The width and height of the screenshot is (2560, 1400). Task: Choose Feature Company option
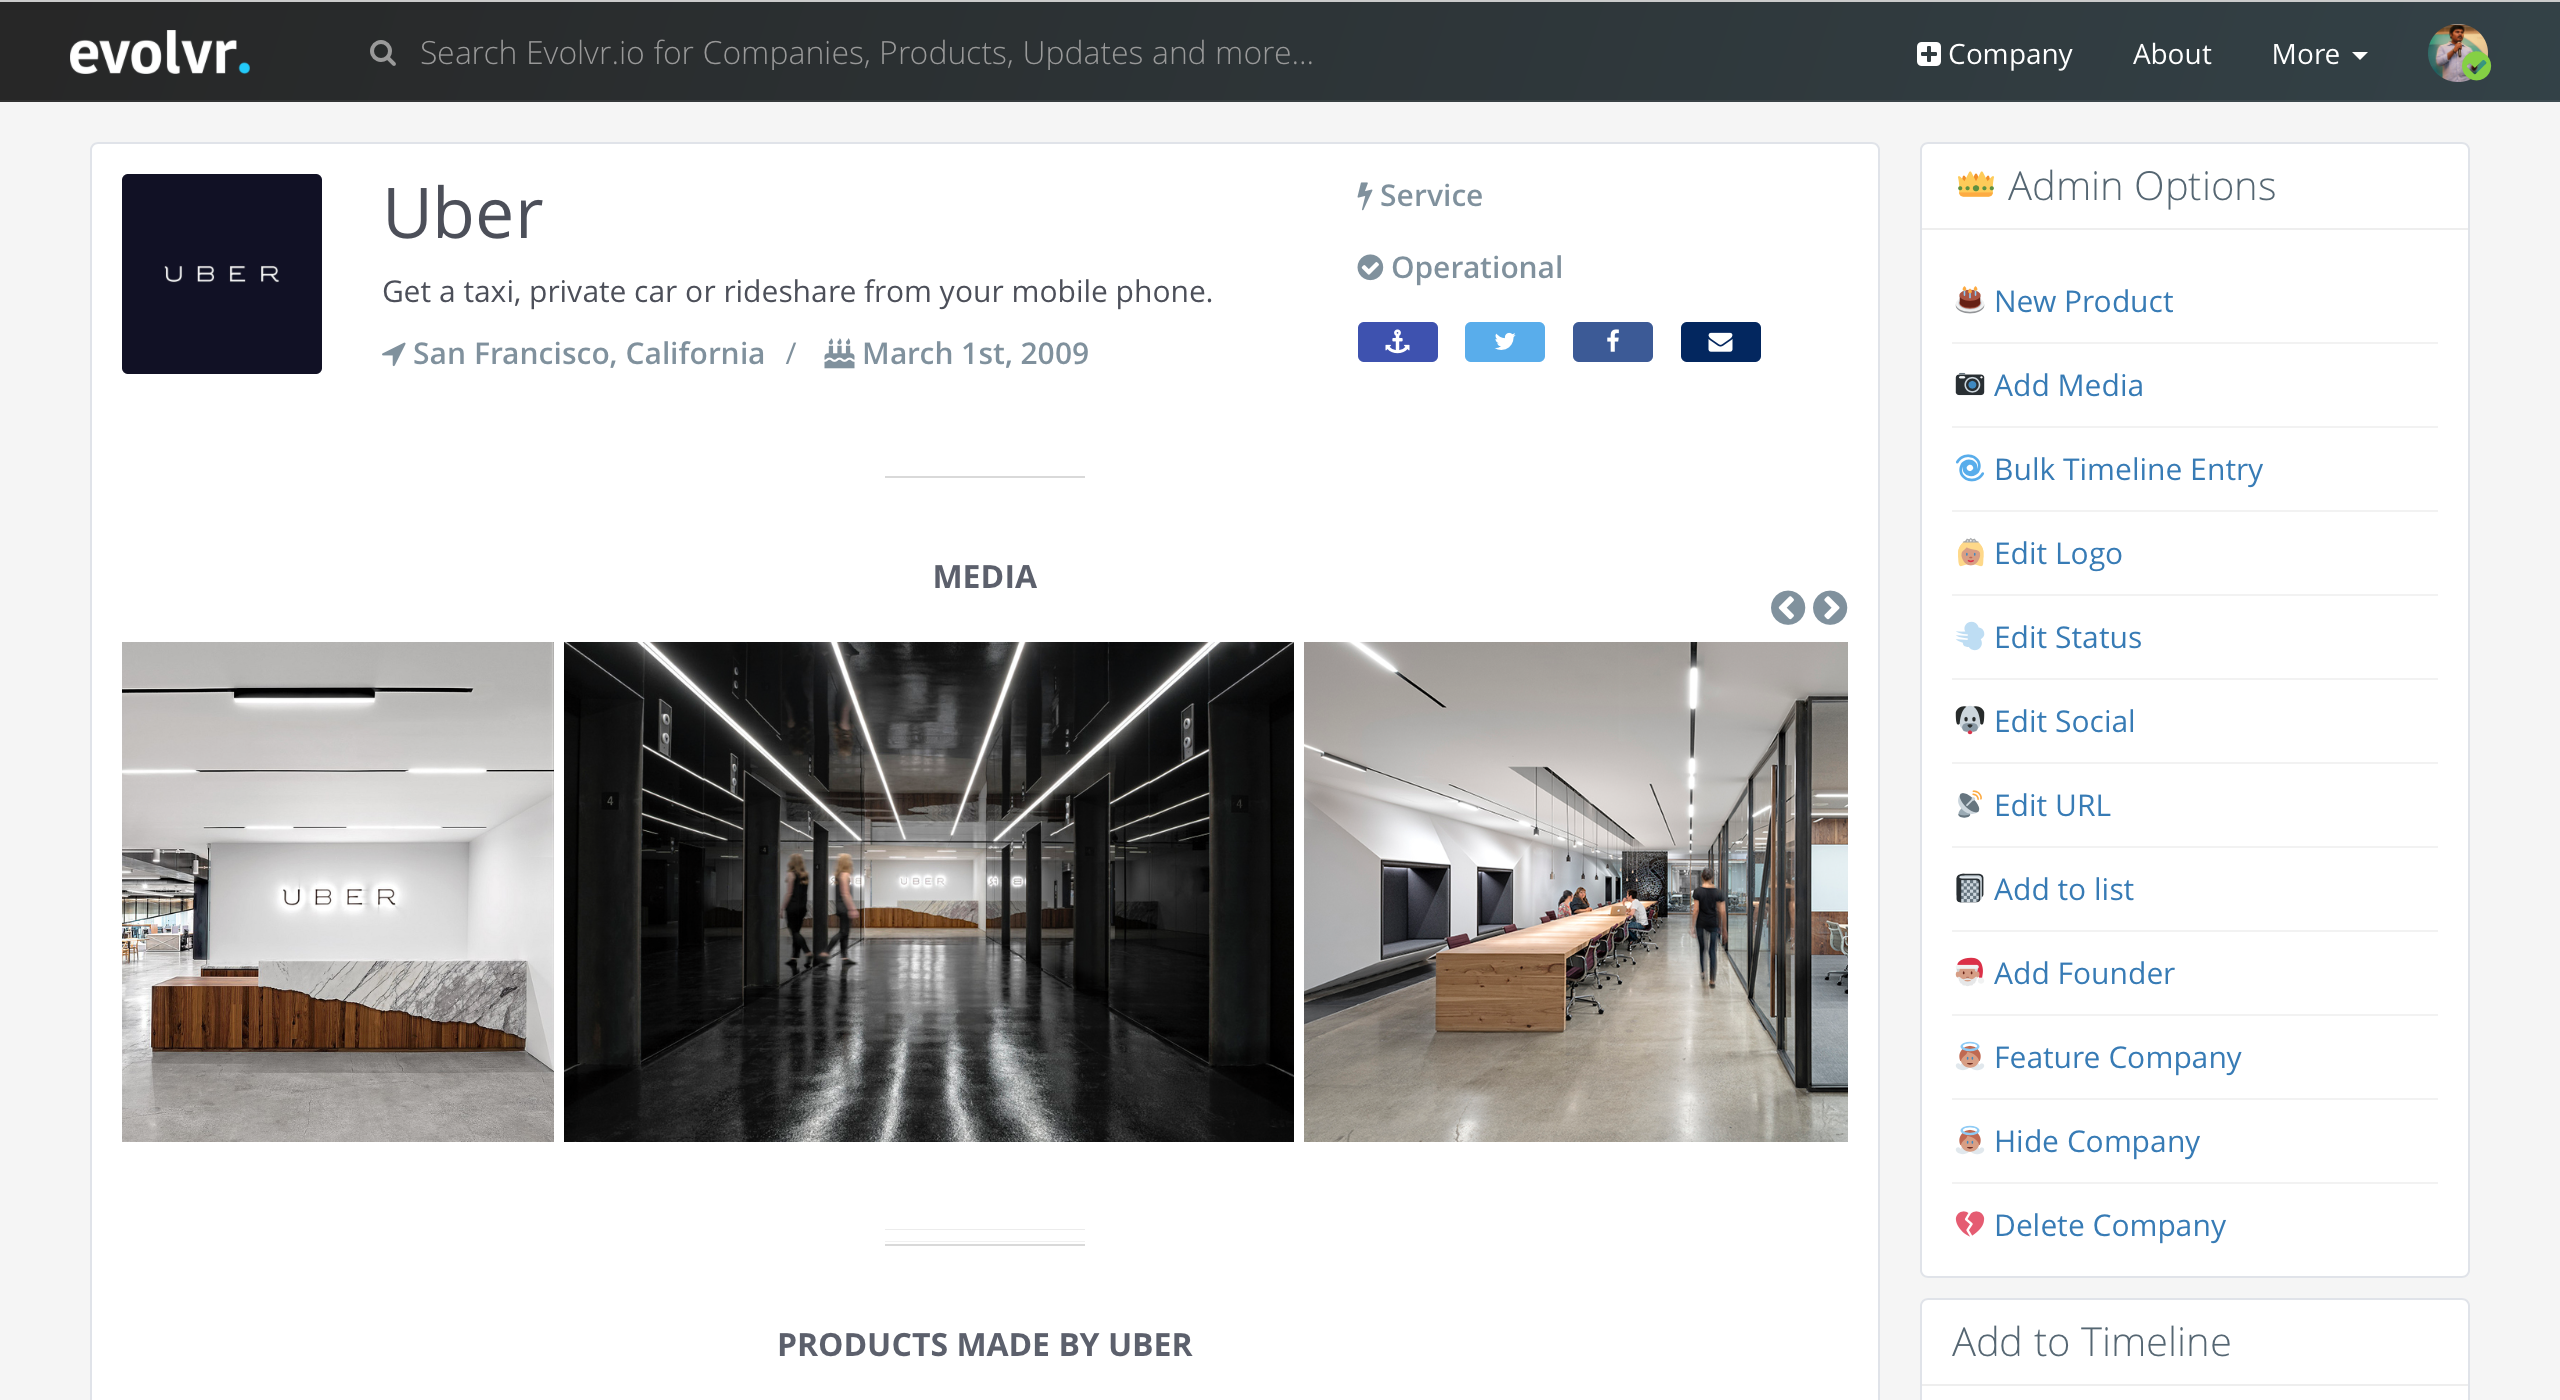tap(2117, 1057)
